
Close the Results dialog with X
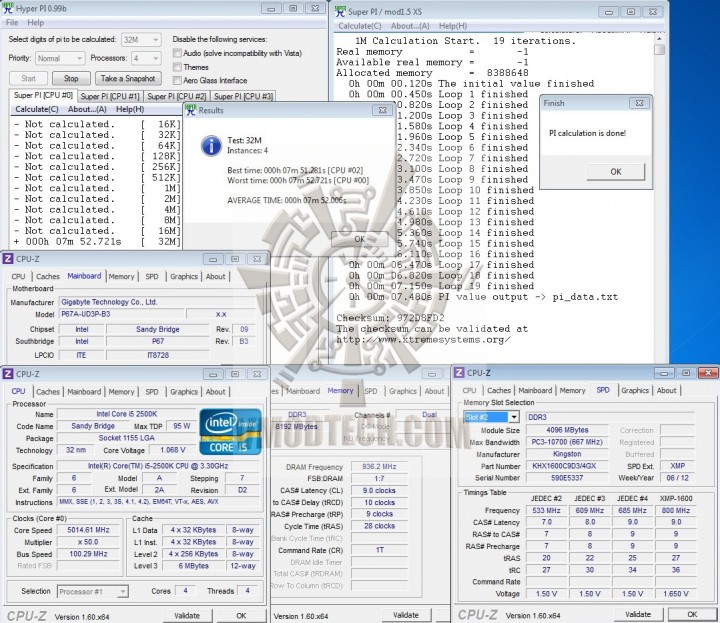coord(382,110)
